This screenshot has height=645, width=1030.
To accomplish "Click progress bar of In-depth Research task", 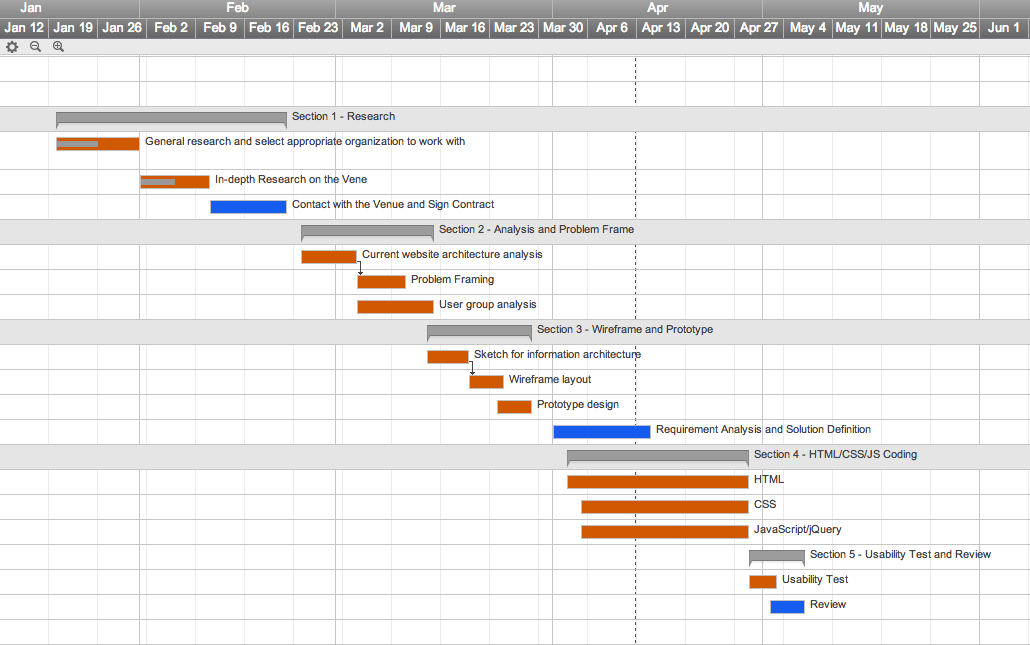I will [158, 182].
